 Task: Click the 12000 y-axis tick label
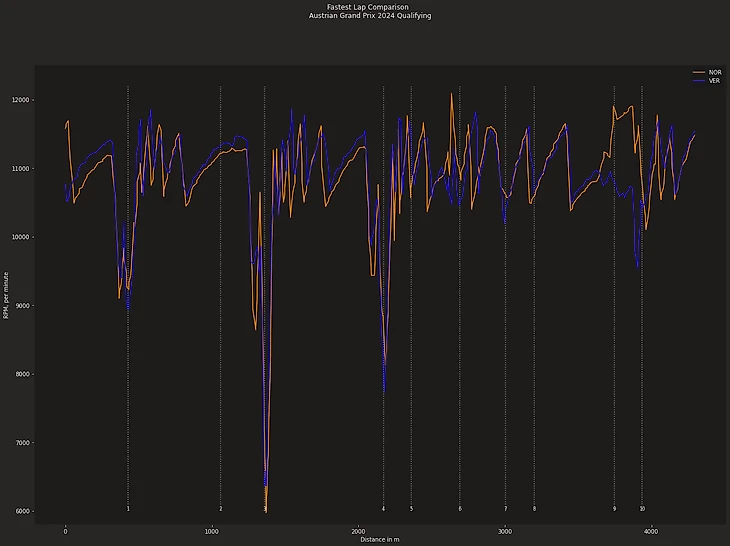(21, 100)
